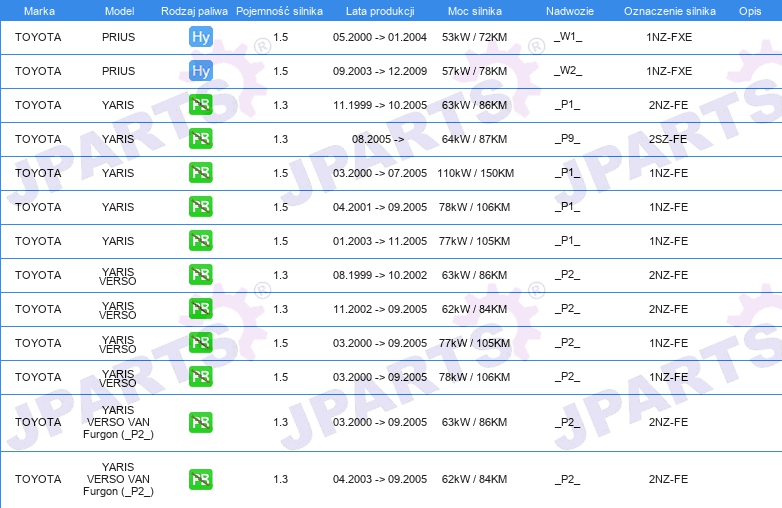This screenshot has height=508, width=782.
Task: Click the Lata produkcji column header
Action: [x=380, y=11]
